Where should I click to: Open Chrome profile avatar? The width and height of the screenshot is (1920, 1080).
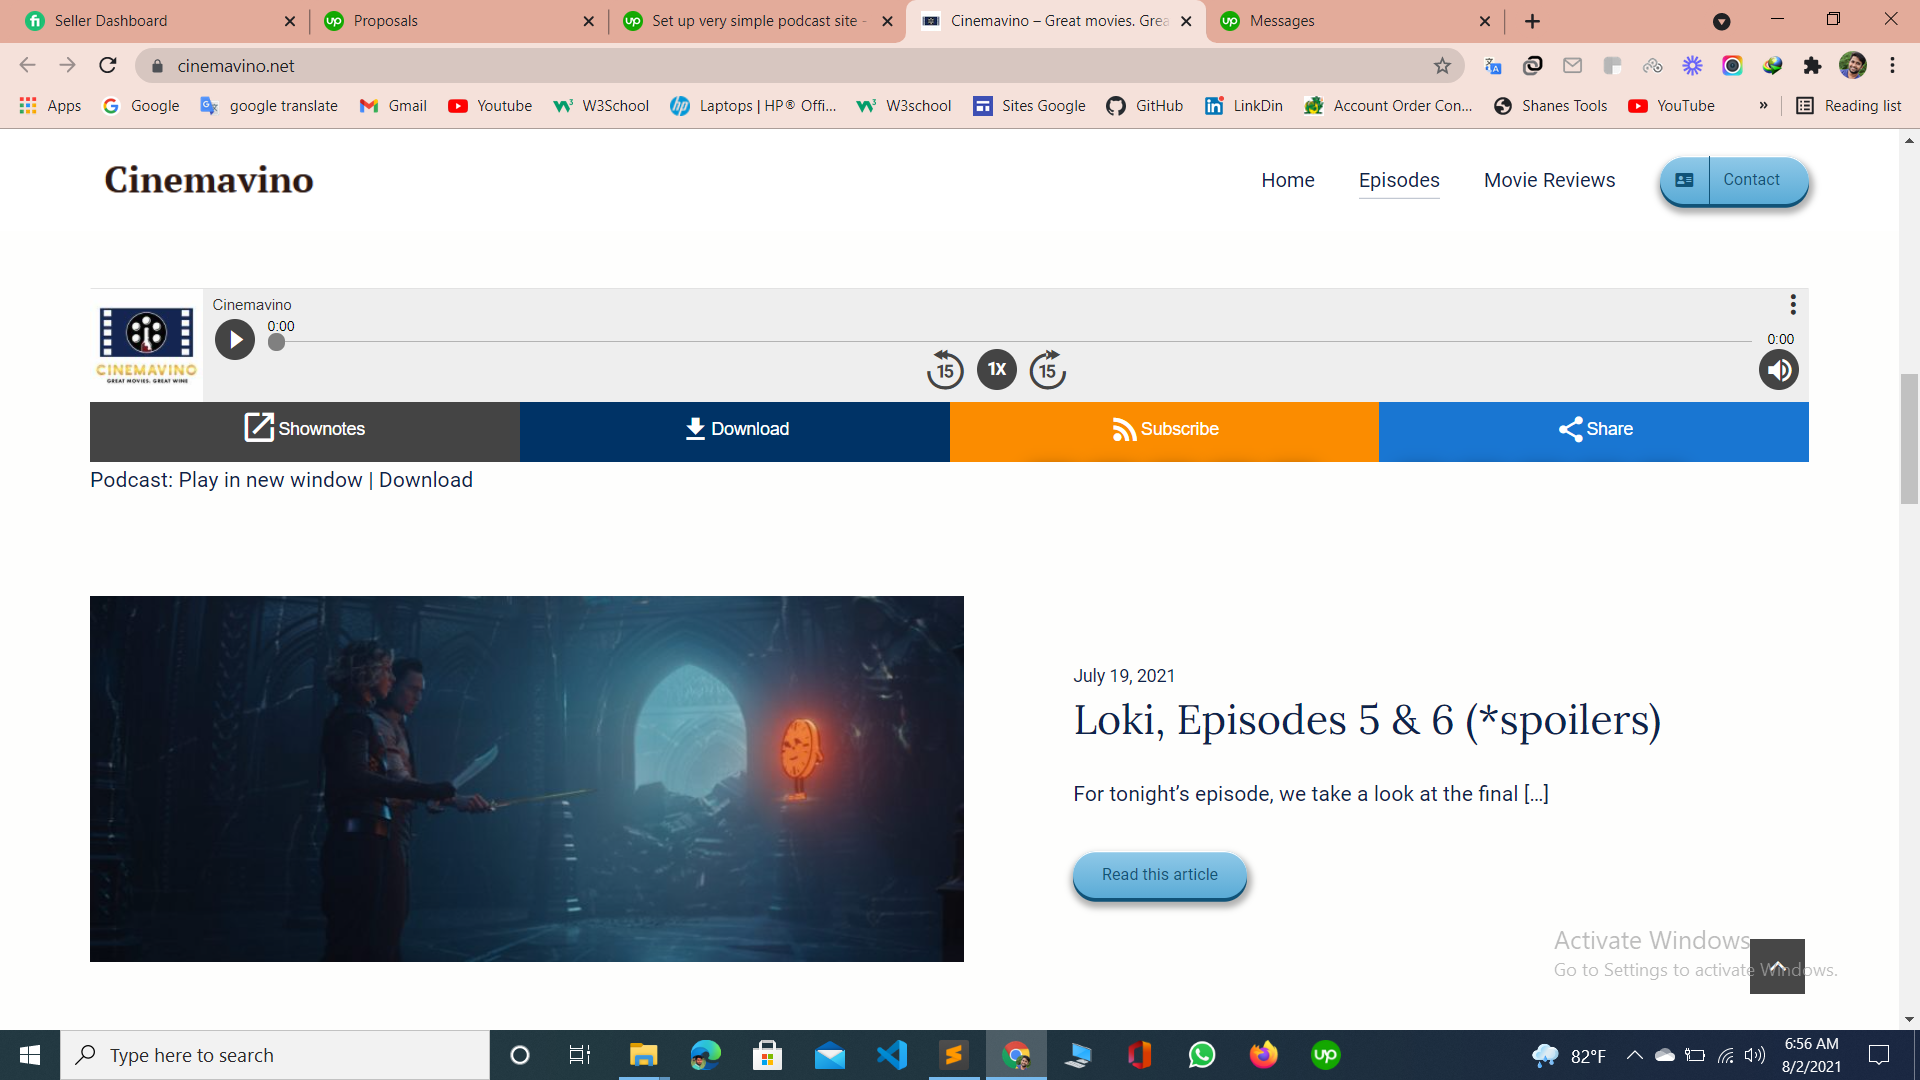click(1852, 66)
